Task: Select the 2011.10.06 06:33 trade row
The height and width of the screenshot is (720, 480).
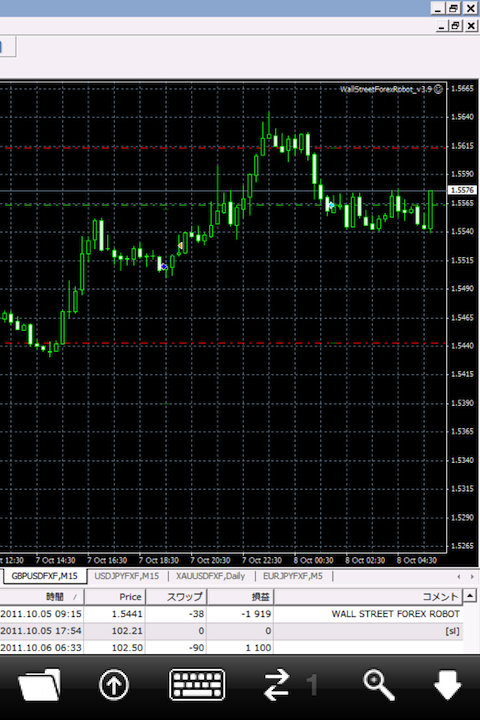Action: point(231,647)
